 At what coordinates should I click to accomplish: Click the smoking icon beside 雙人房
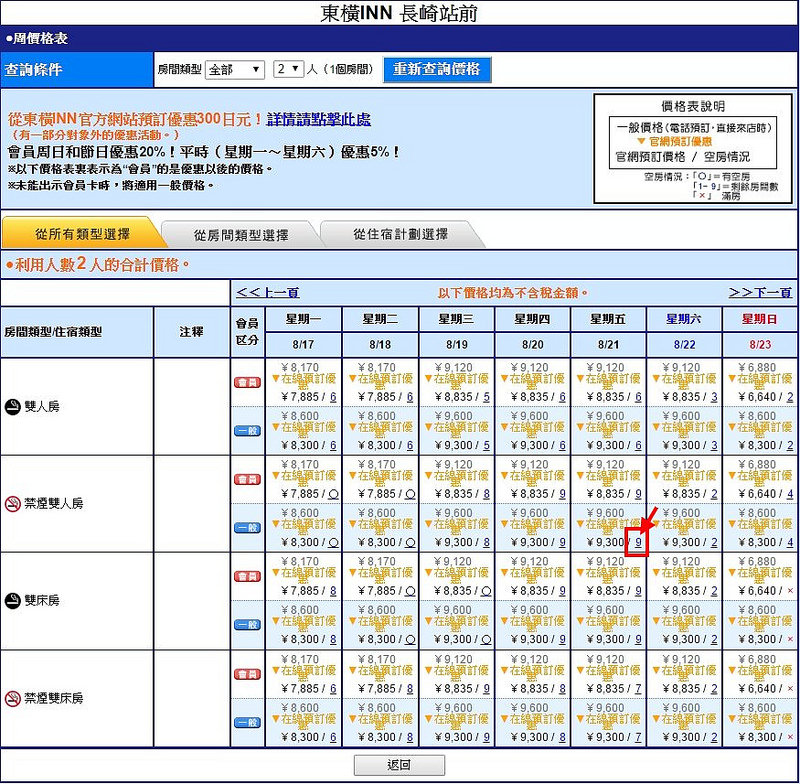(x=12, y=407)
